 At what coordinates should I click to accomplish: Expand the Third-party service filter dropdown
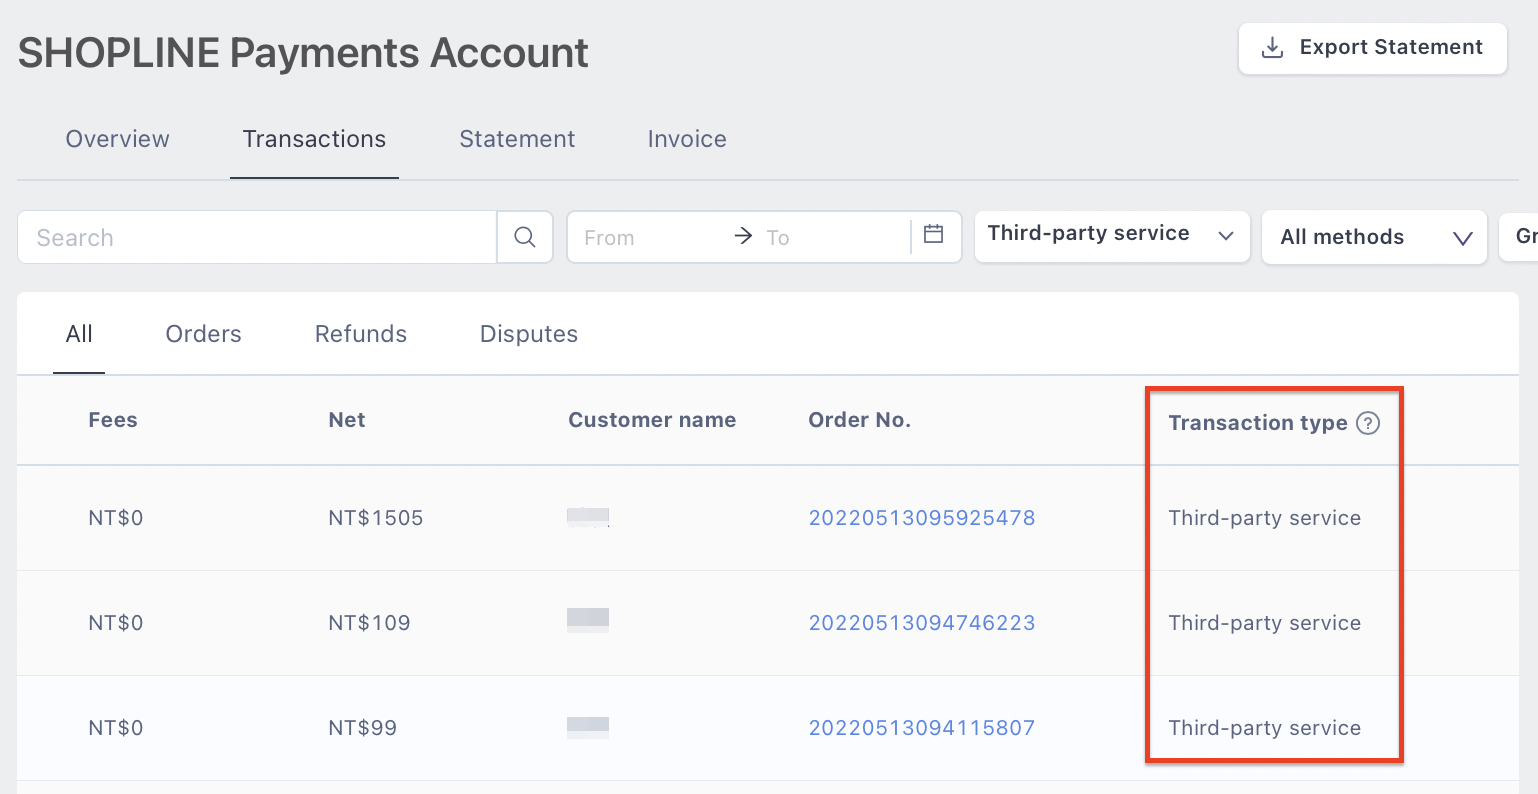point(1112,235)
